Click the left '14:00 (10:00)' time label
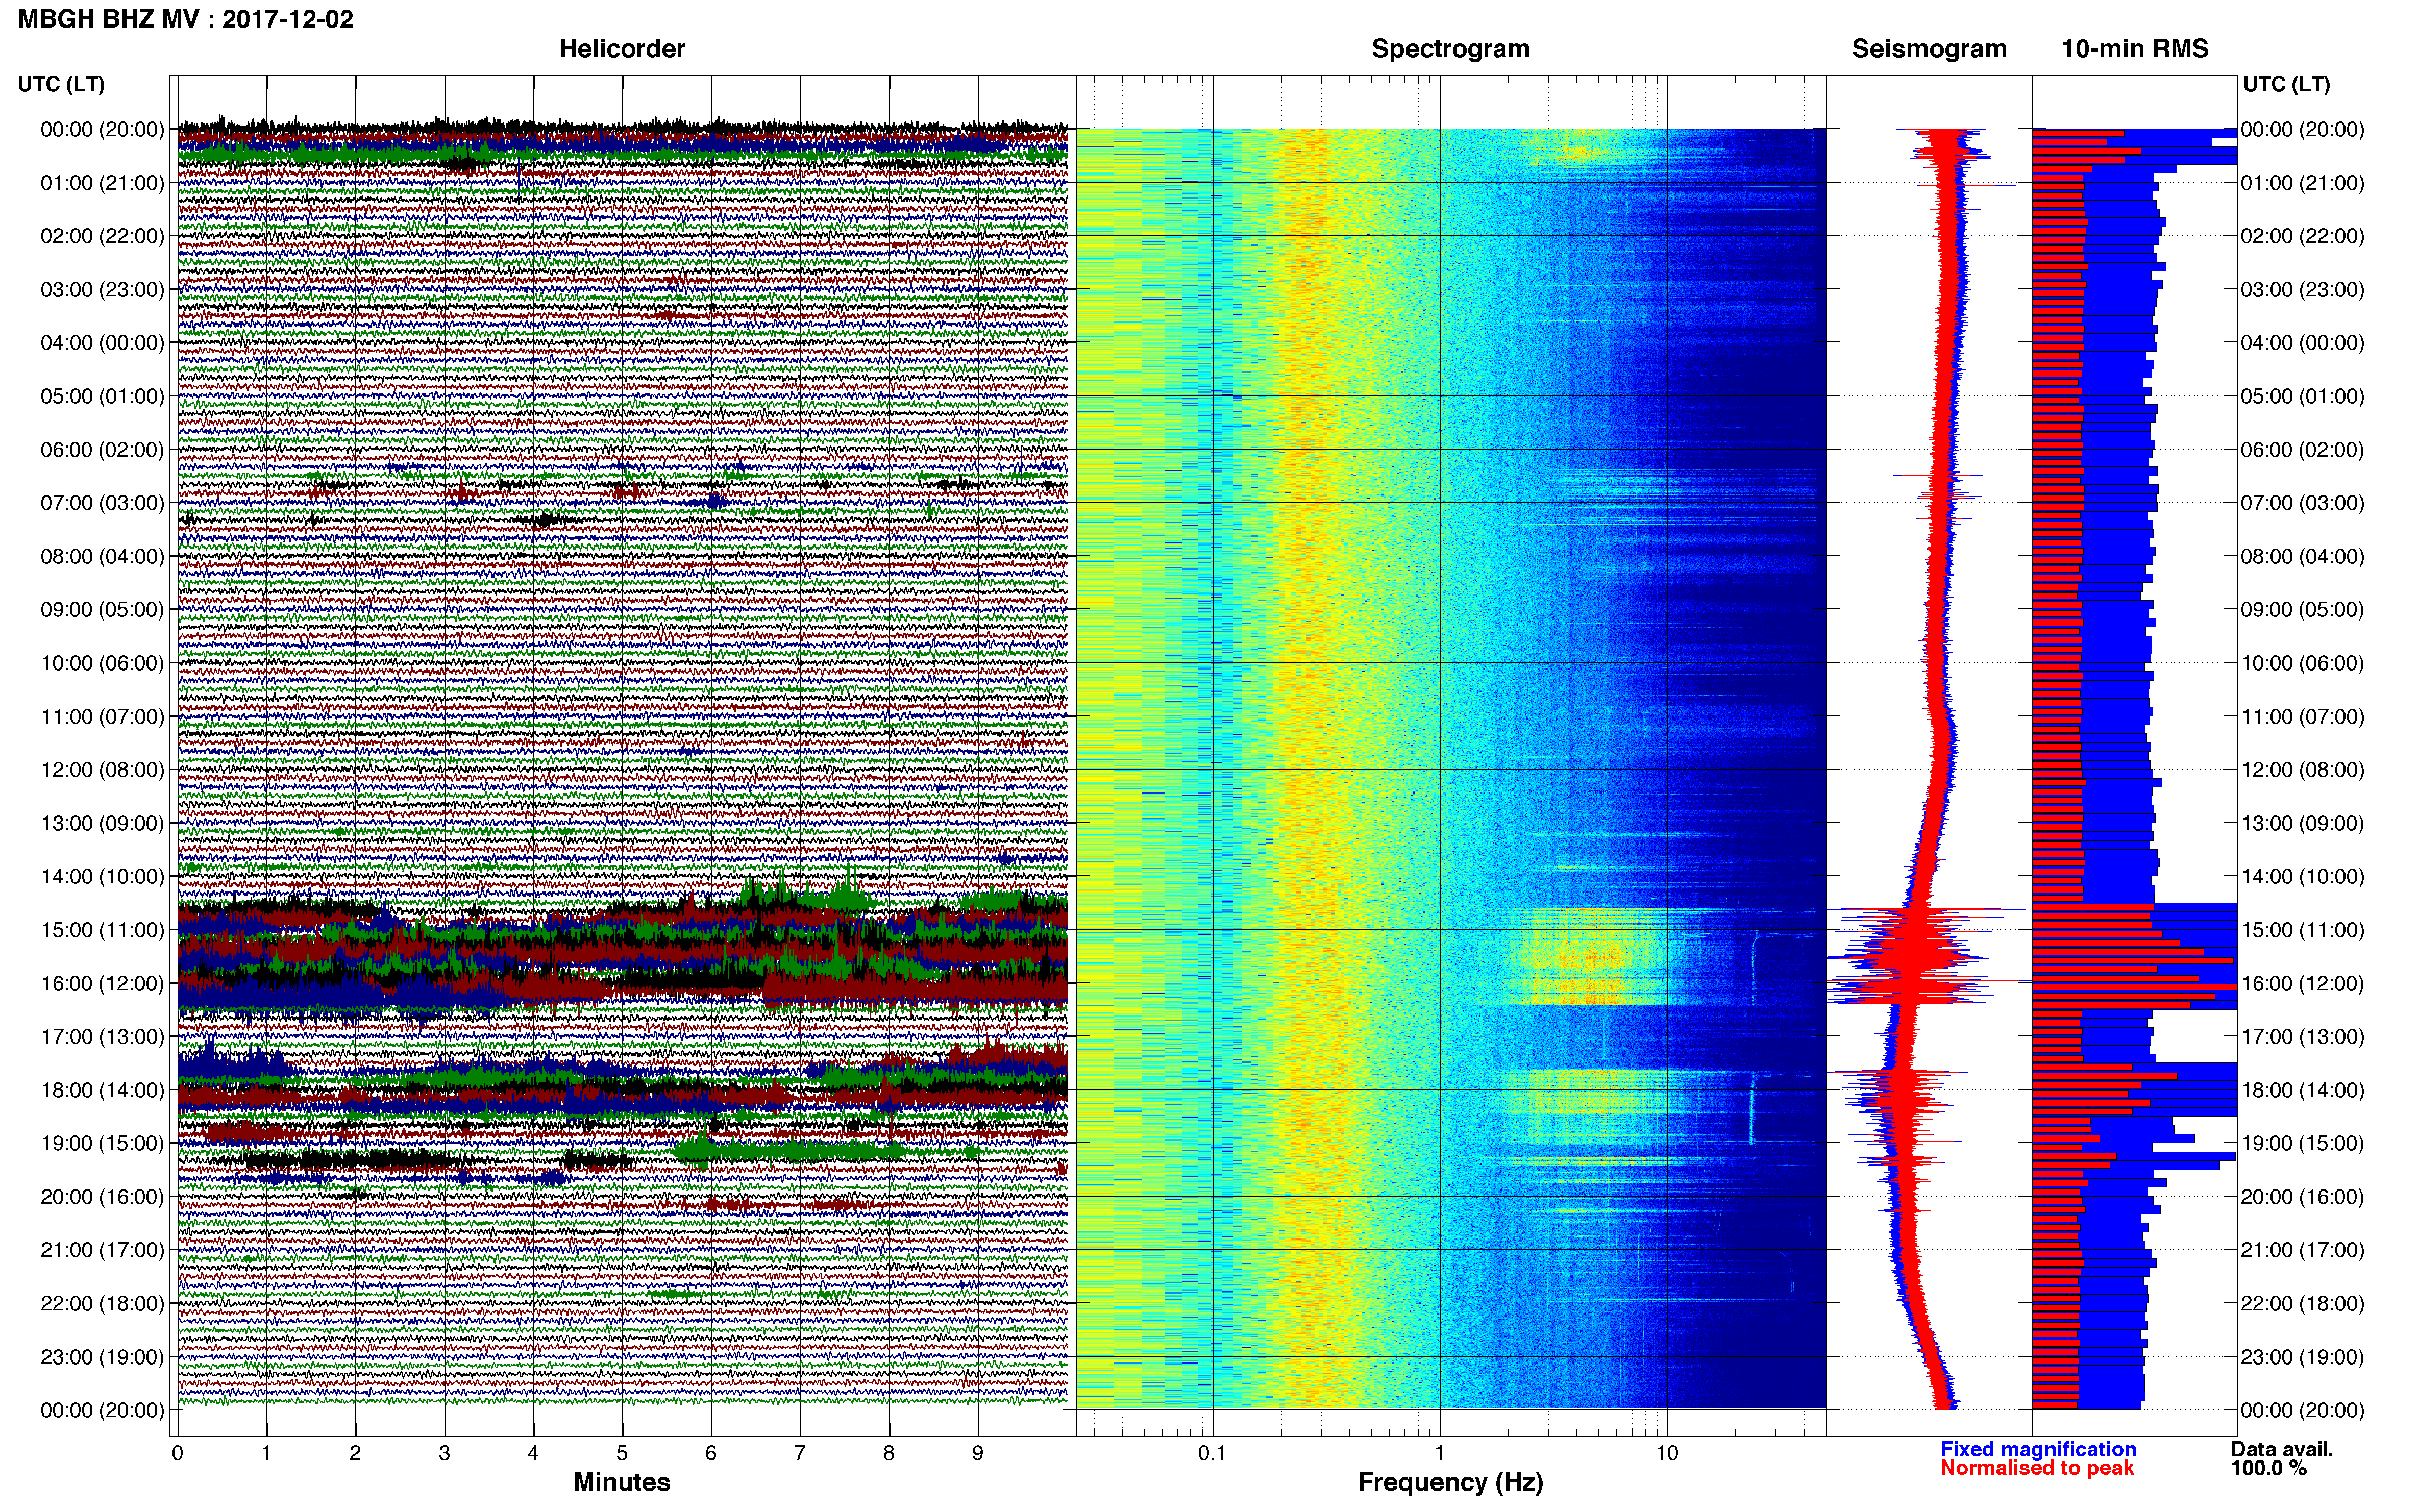2419x1512 pixels. [102, 877]
